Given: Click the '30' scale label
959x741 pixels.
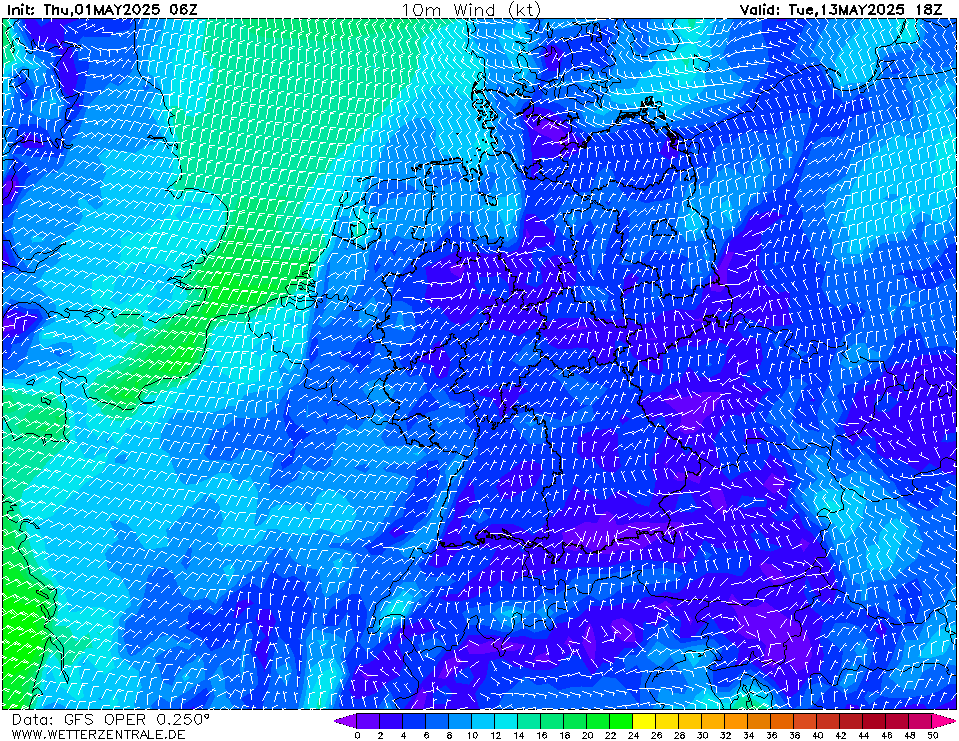Looking at the screenshot, I should [x=702, y=735].
